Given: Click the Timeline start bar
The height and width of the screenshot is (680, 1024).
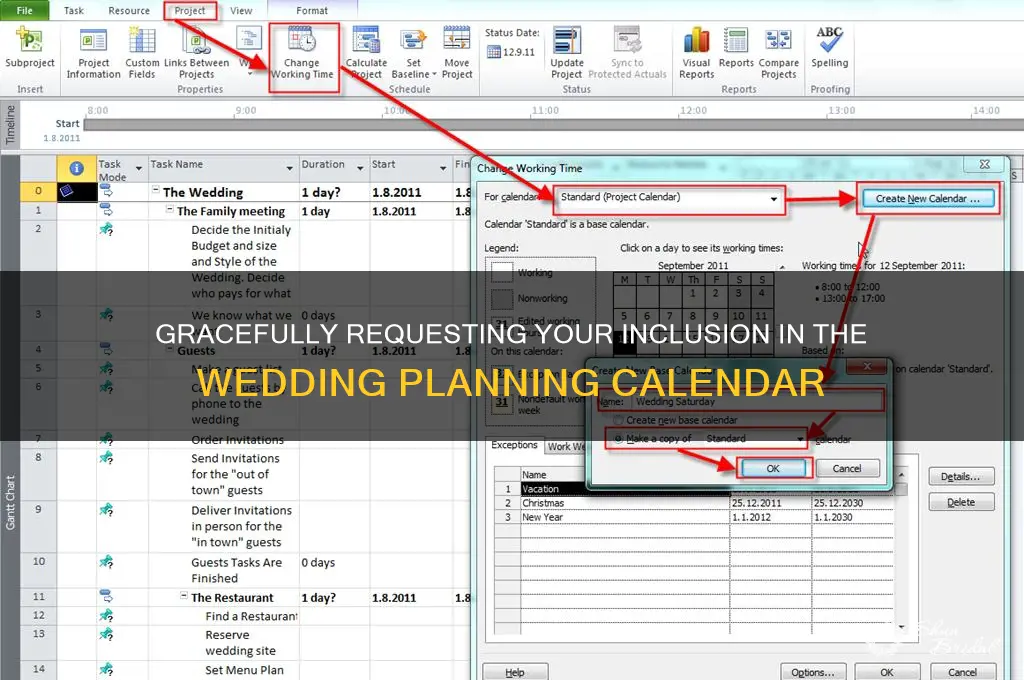Looking at the screenshot, I should (x=552, y=125).
